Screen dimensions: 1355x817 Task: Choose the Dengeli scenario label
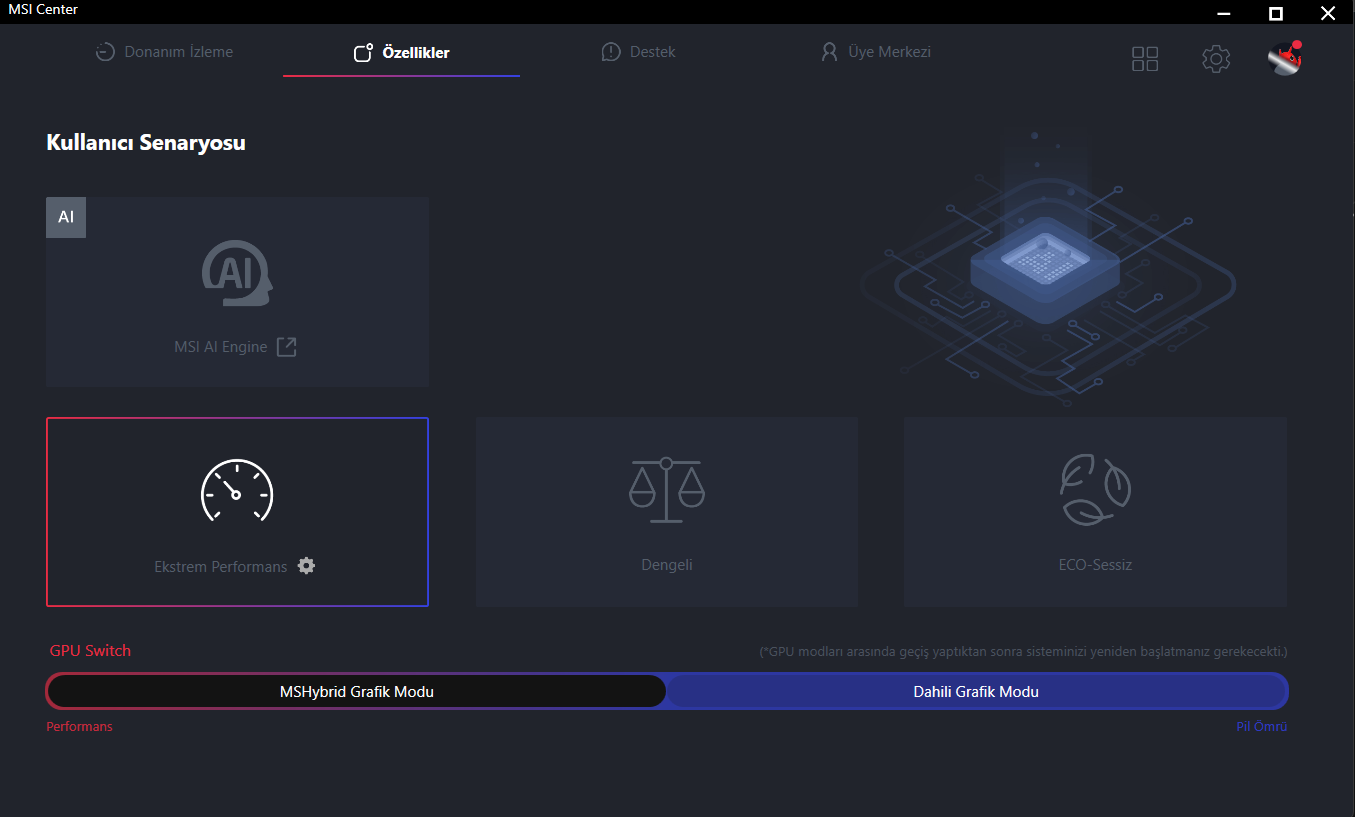667,565
